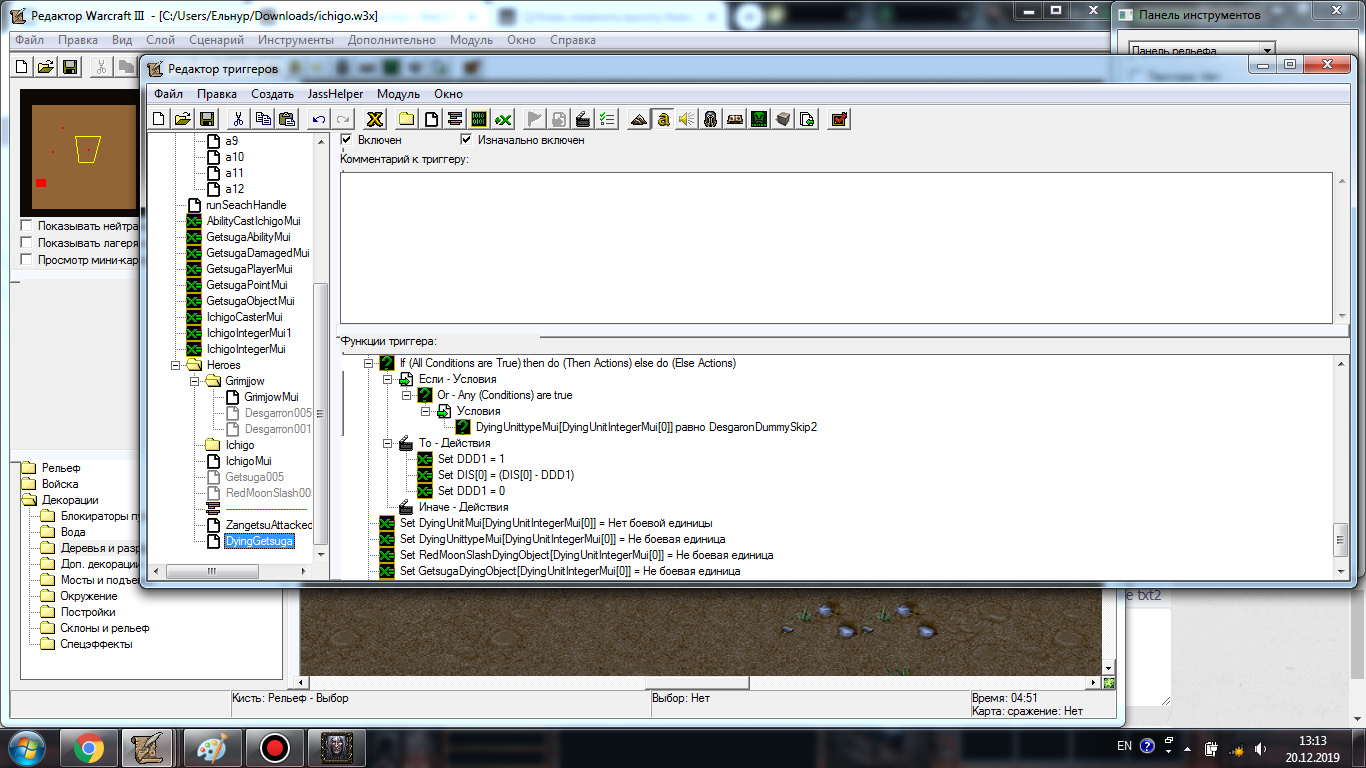Click Save icon in main Warcraft III editor toolbar
The height and width of the screenshot is (768, 1366).
point(70,67)
